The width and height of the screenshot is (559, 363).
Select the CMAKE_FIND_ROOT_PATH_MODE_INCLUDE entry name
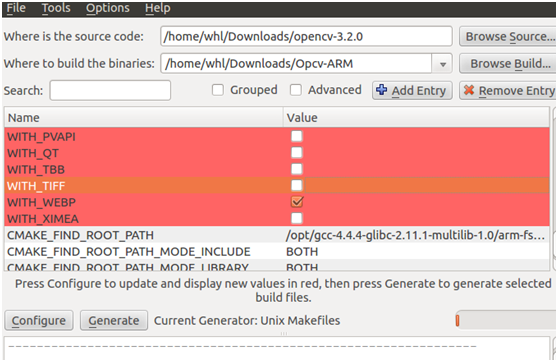pyautogui.click(x=128, y=252)
